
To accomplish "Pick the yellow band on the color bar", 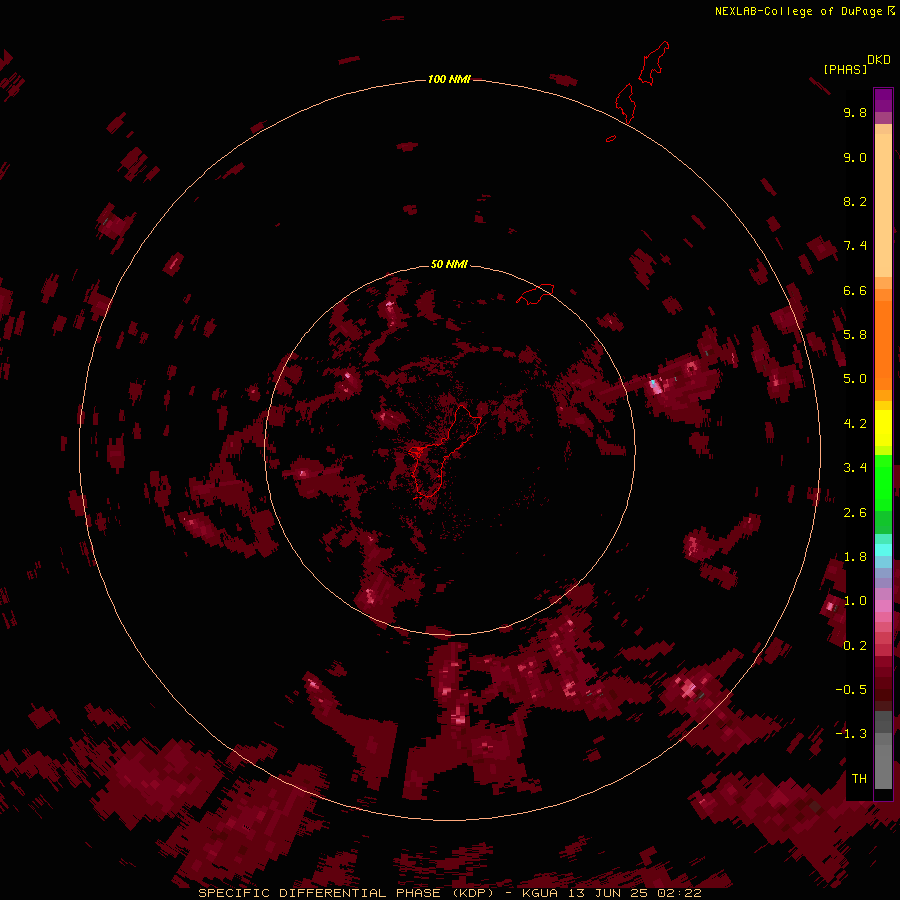I will 883,428.
